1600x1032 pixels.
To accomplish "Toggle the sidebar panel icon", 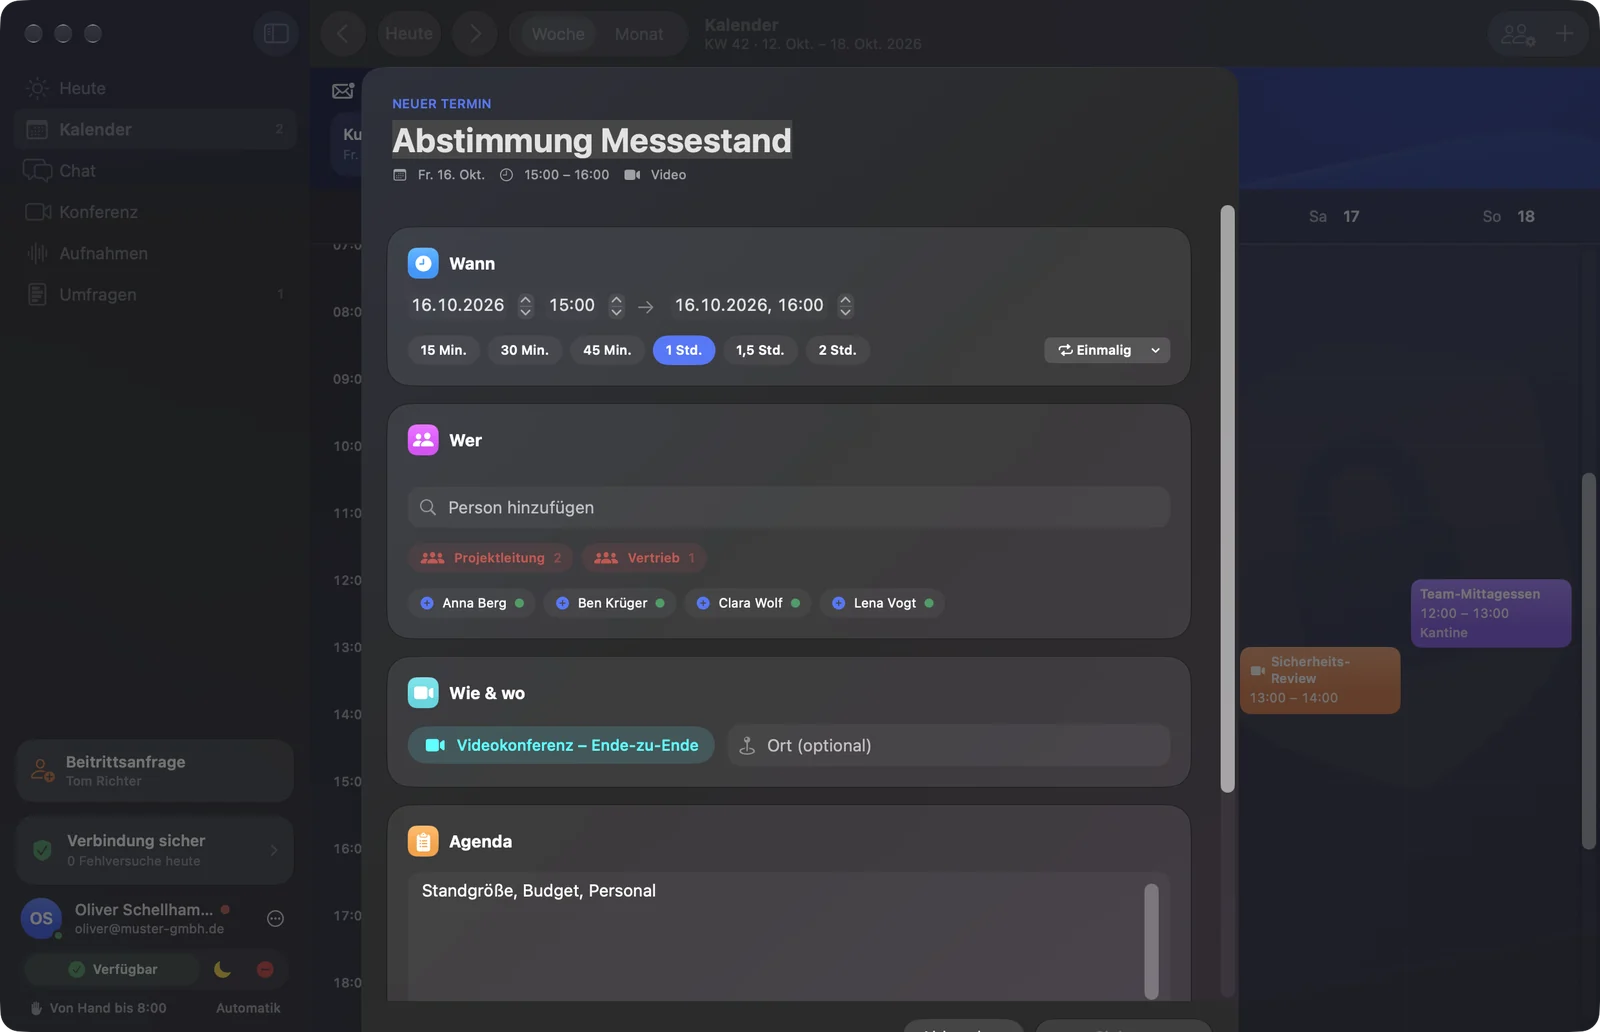I will pyautogui.click(x=276, y=34).
